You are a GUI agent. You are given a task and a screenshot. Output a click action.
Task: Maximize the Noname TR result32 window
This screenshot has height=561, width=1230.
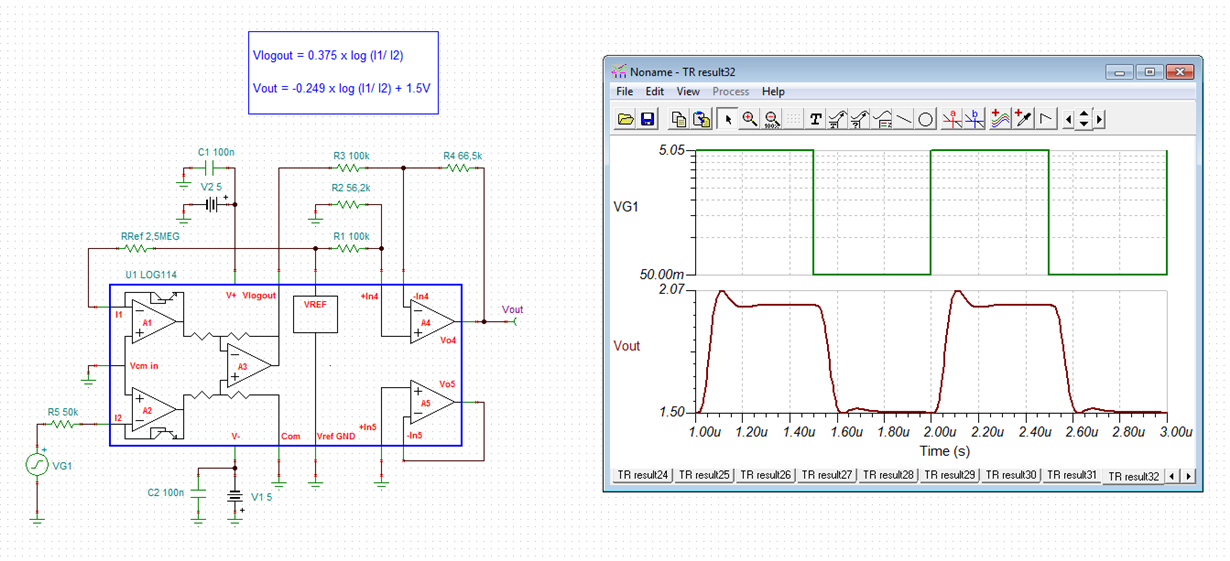click(x=1150, y=72)
